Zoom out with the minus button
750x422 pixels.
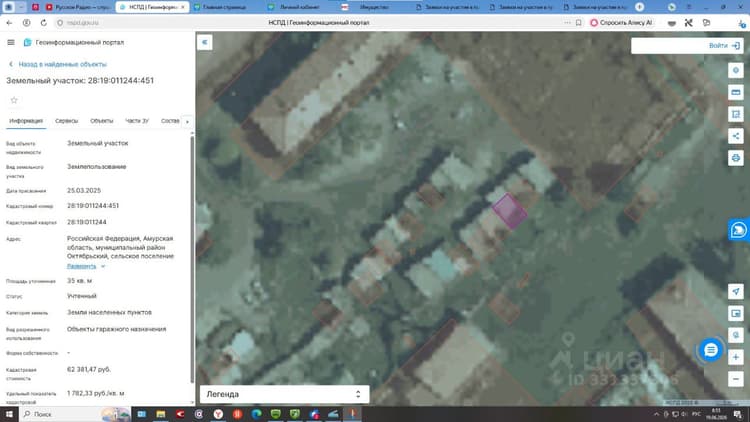(736, 379)
